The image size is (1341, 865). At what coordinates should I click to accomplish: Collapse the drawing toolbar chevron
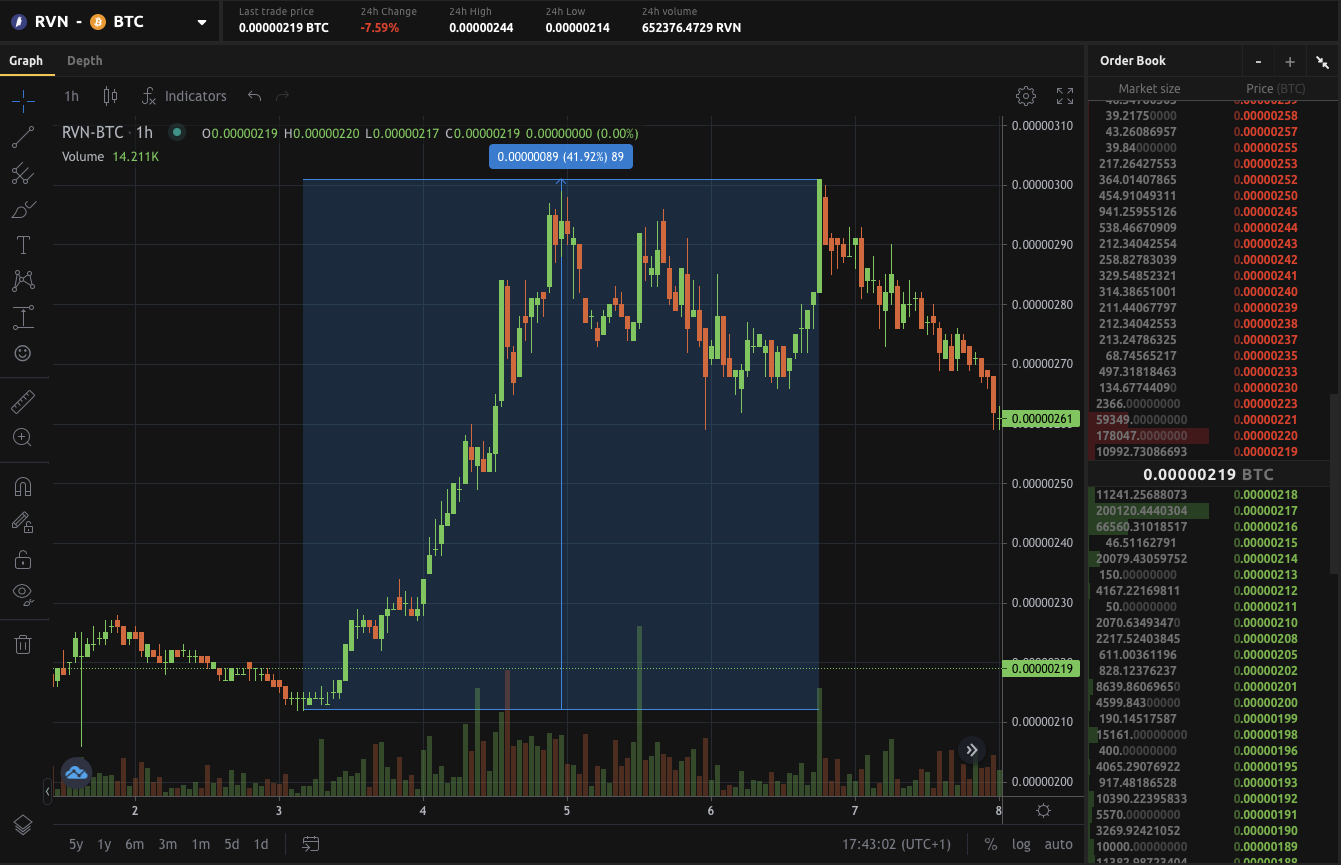pyautogui.click(x=45, y=792)
